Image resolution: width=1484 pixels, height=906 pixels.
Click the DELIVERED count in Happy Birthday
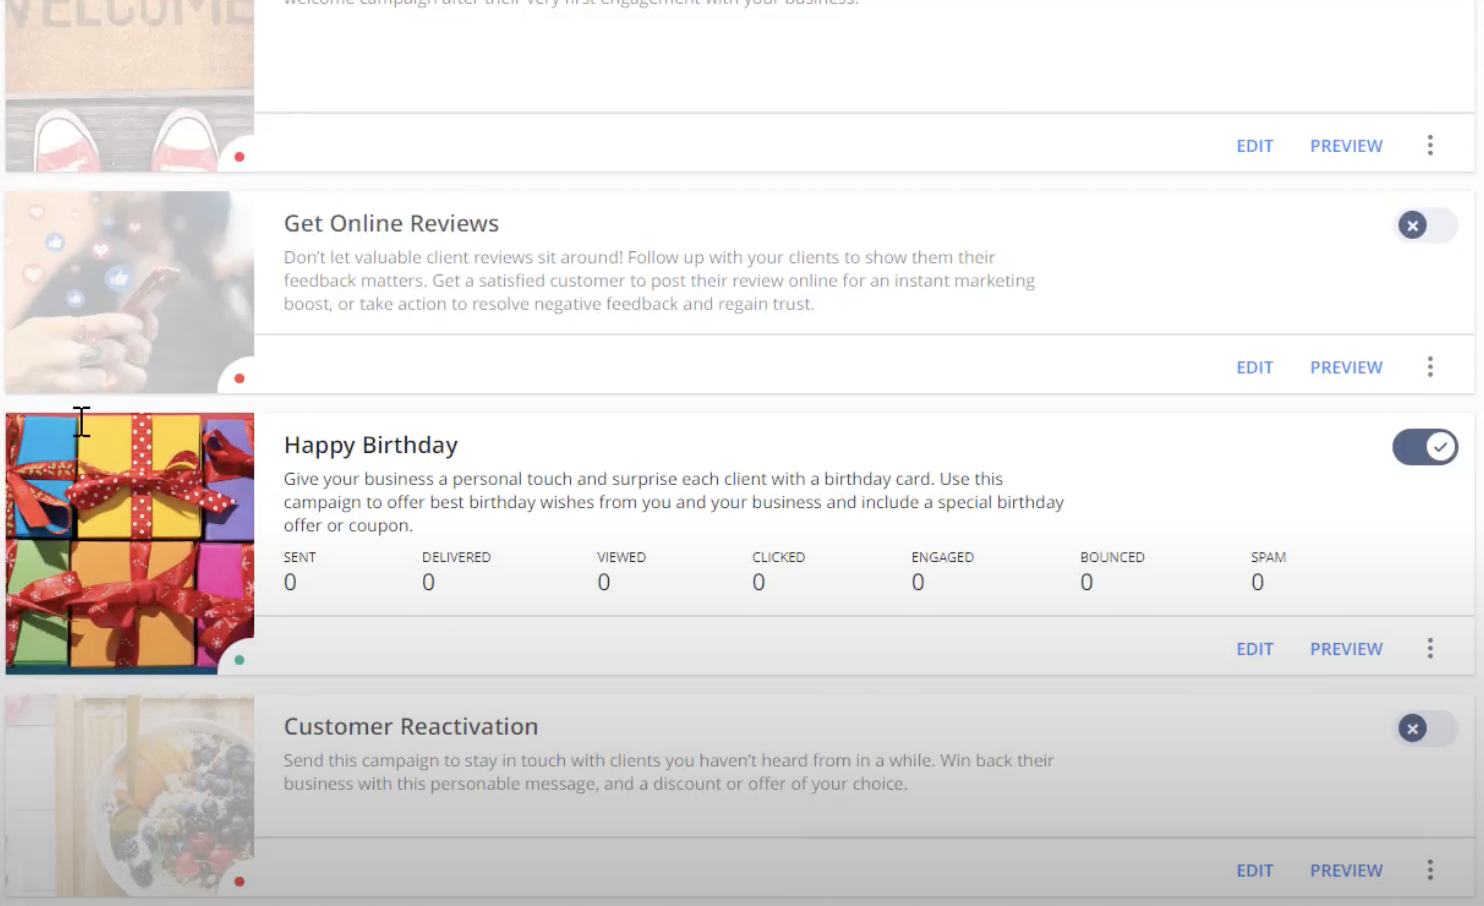428,582
